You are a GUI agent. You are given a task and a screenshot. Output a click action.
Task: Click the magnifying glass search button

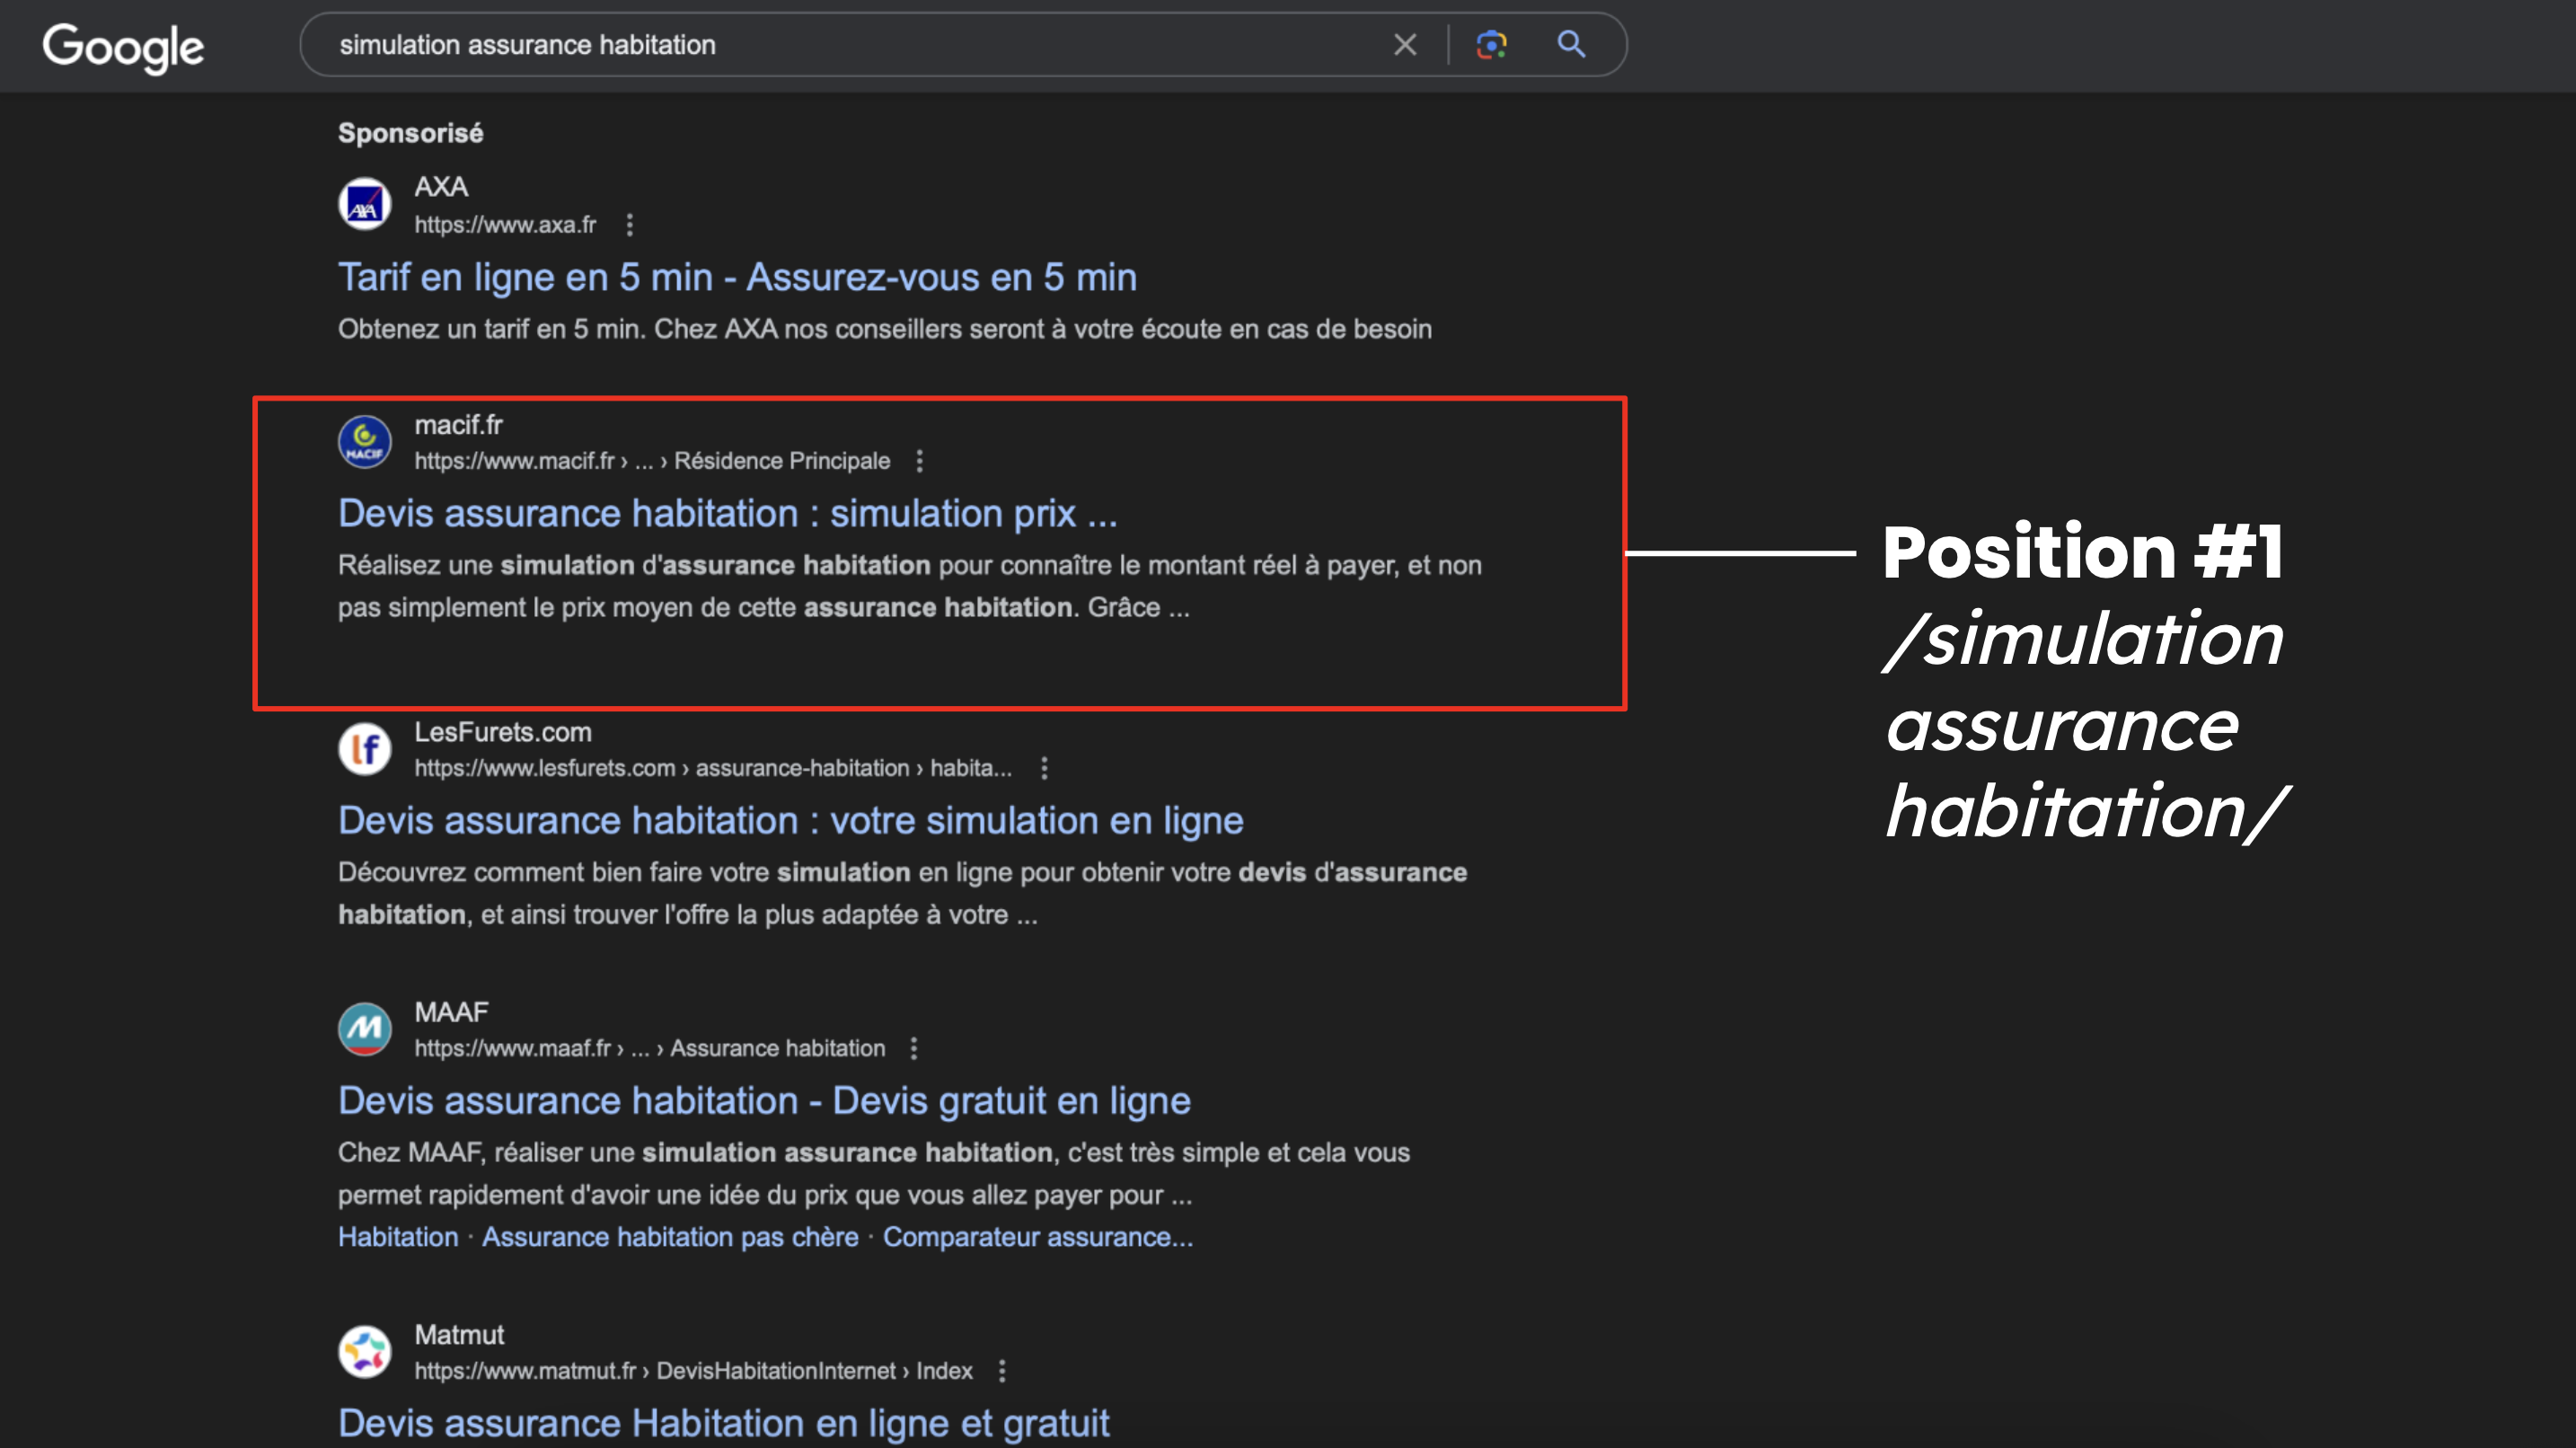[1571, 44]
